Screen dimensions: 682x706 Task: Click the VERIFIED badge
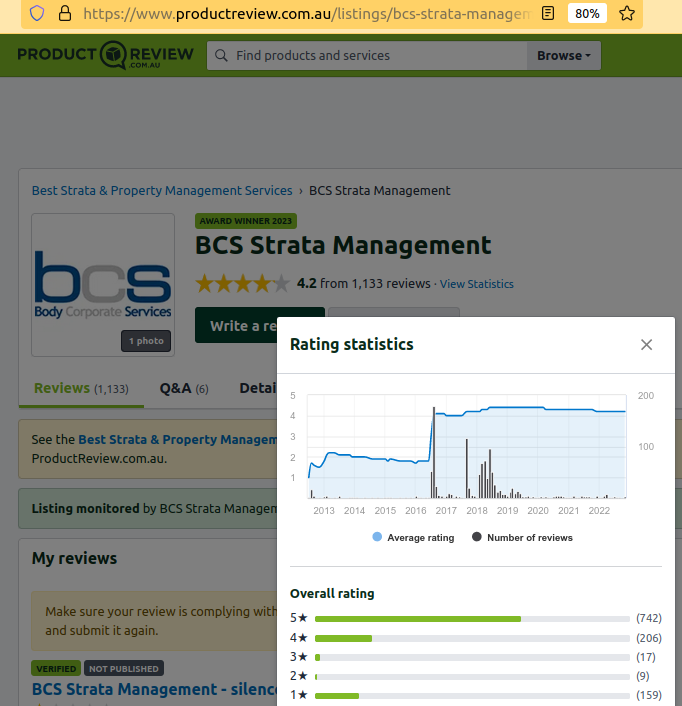pos(56,669)
